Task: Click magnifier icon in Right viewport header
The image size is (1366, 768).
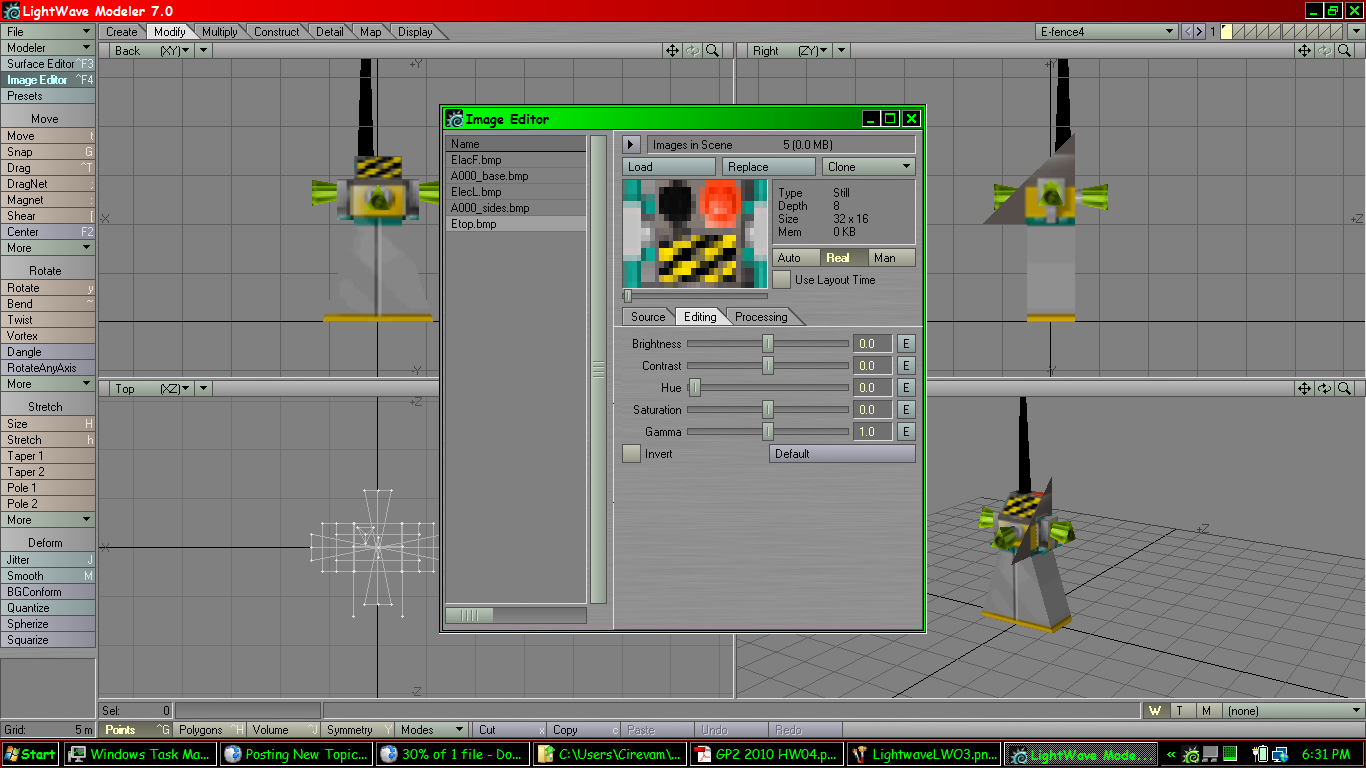Action: [1345, 50]
